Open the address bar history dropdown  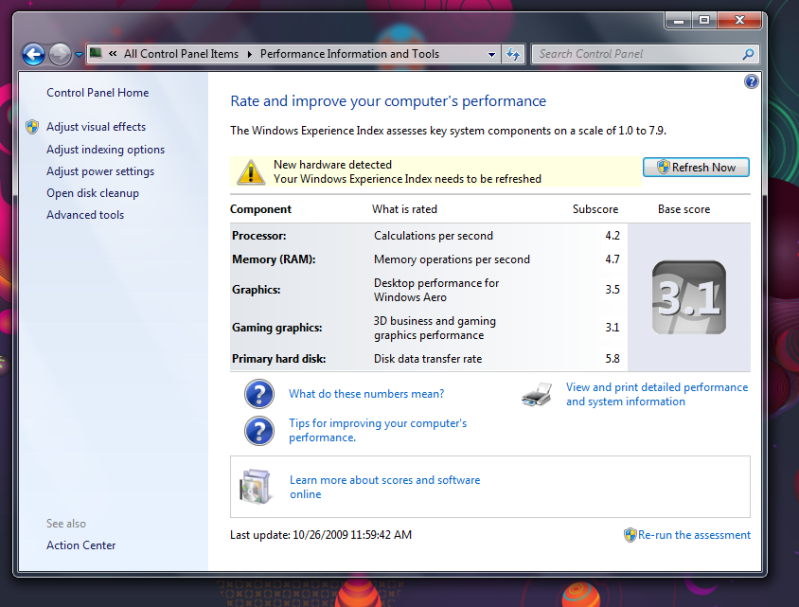pyautogui.click(x=491, y=54)
